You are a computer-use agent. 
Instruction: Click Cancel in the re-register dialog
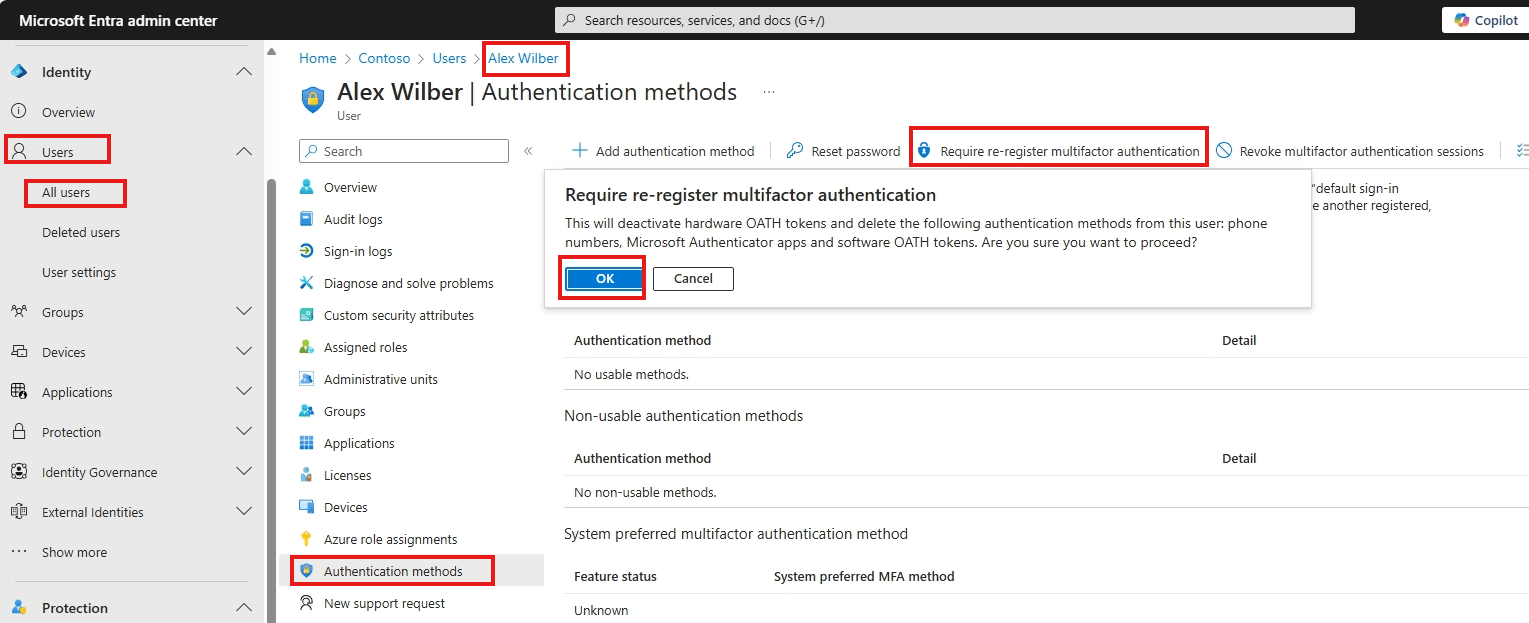[693, 279]
